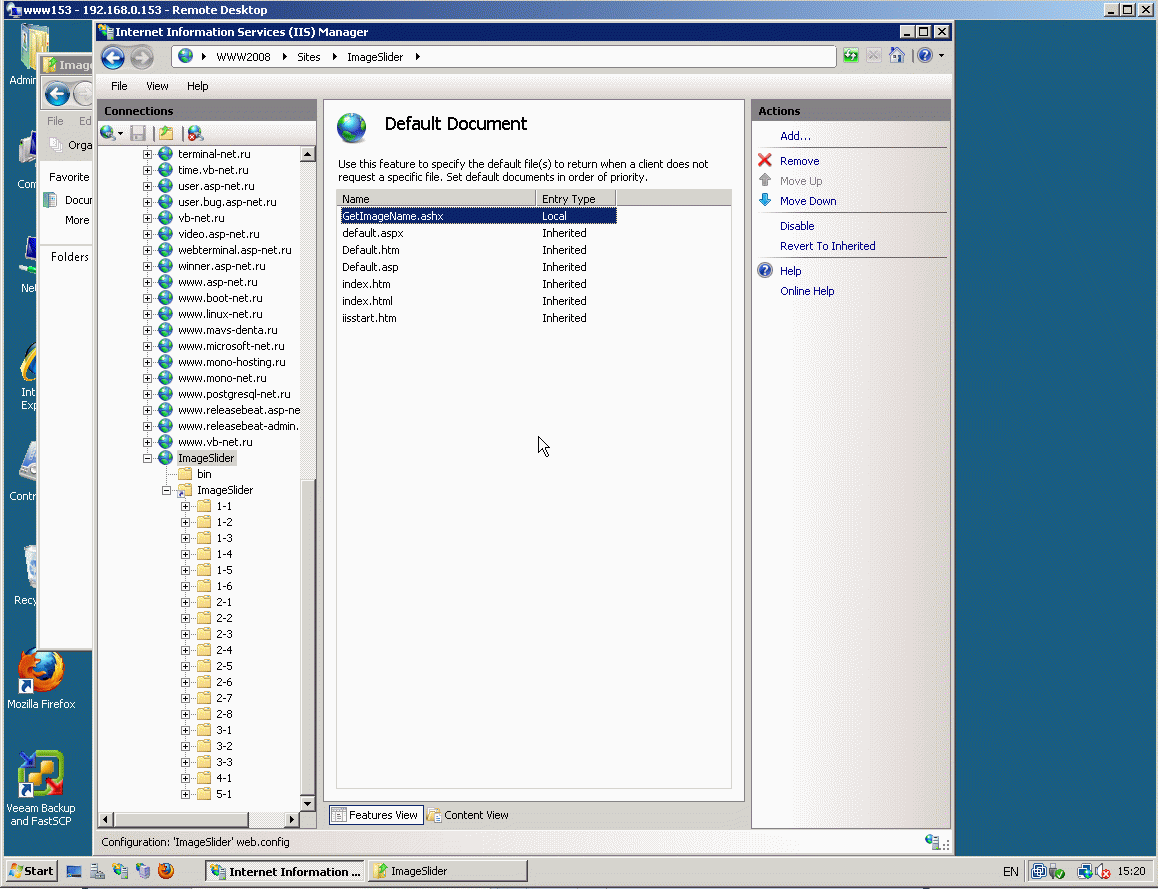
Task: Click the red X Remove icon in Actions
Action: tap(765, 160)
